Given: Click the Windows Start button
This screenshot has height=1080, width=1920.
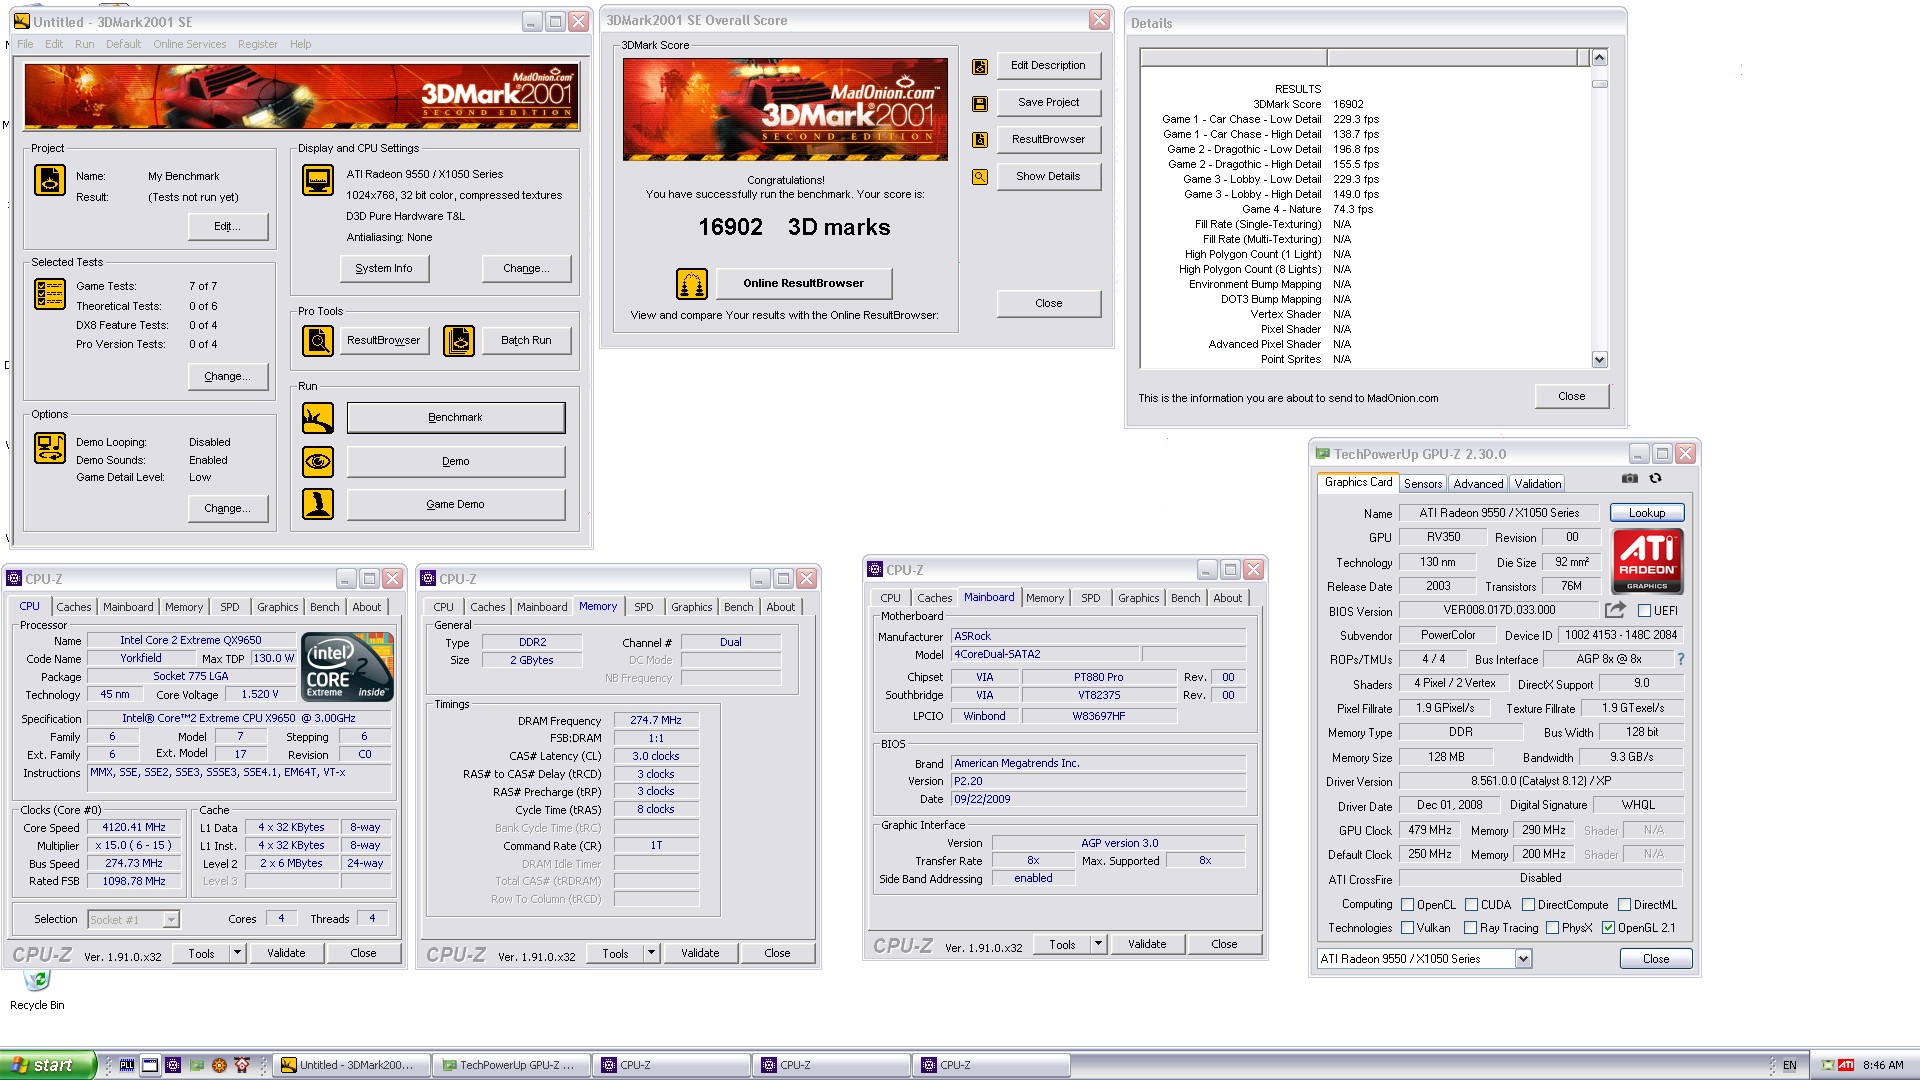Looking at the screenshot, I should [x=48, y=1066].
